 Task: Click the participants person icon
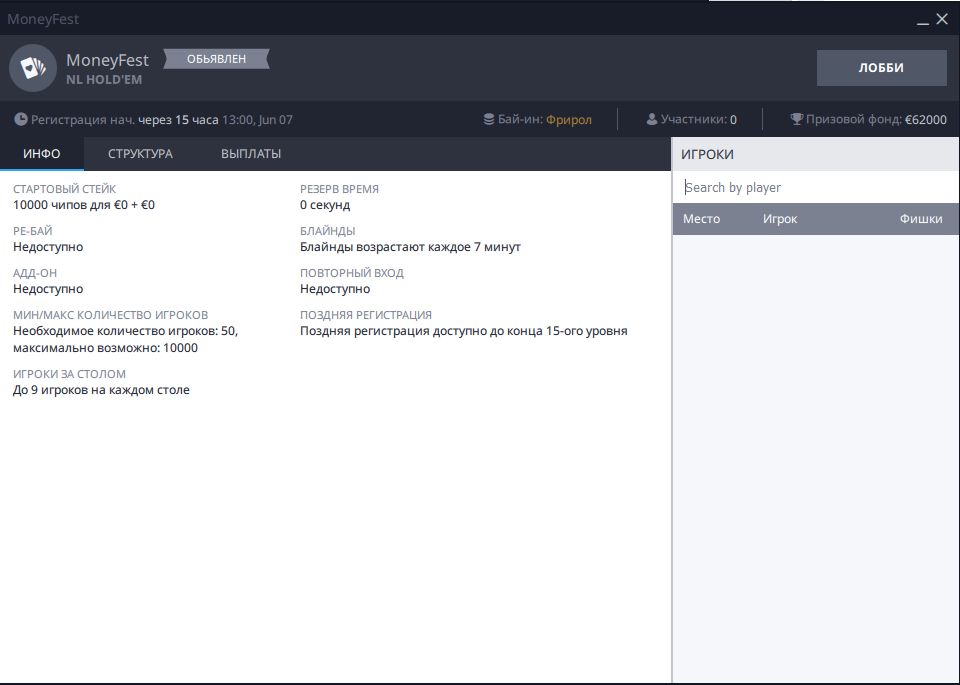(x=652, y=120)
